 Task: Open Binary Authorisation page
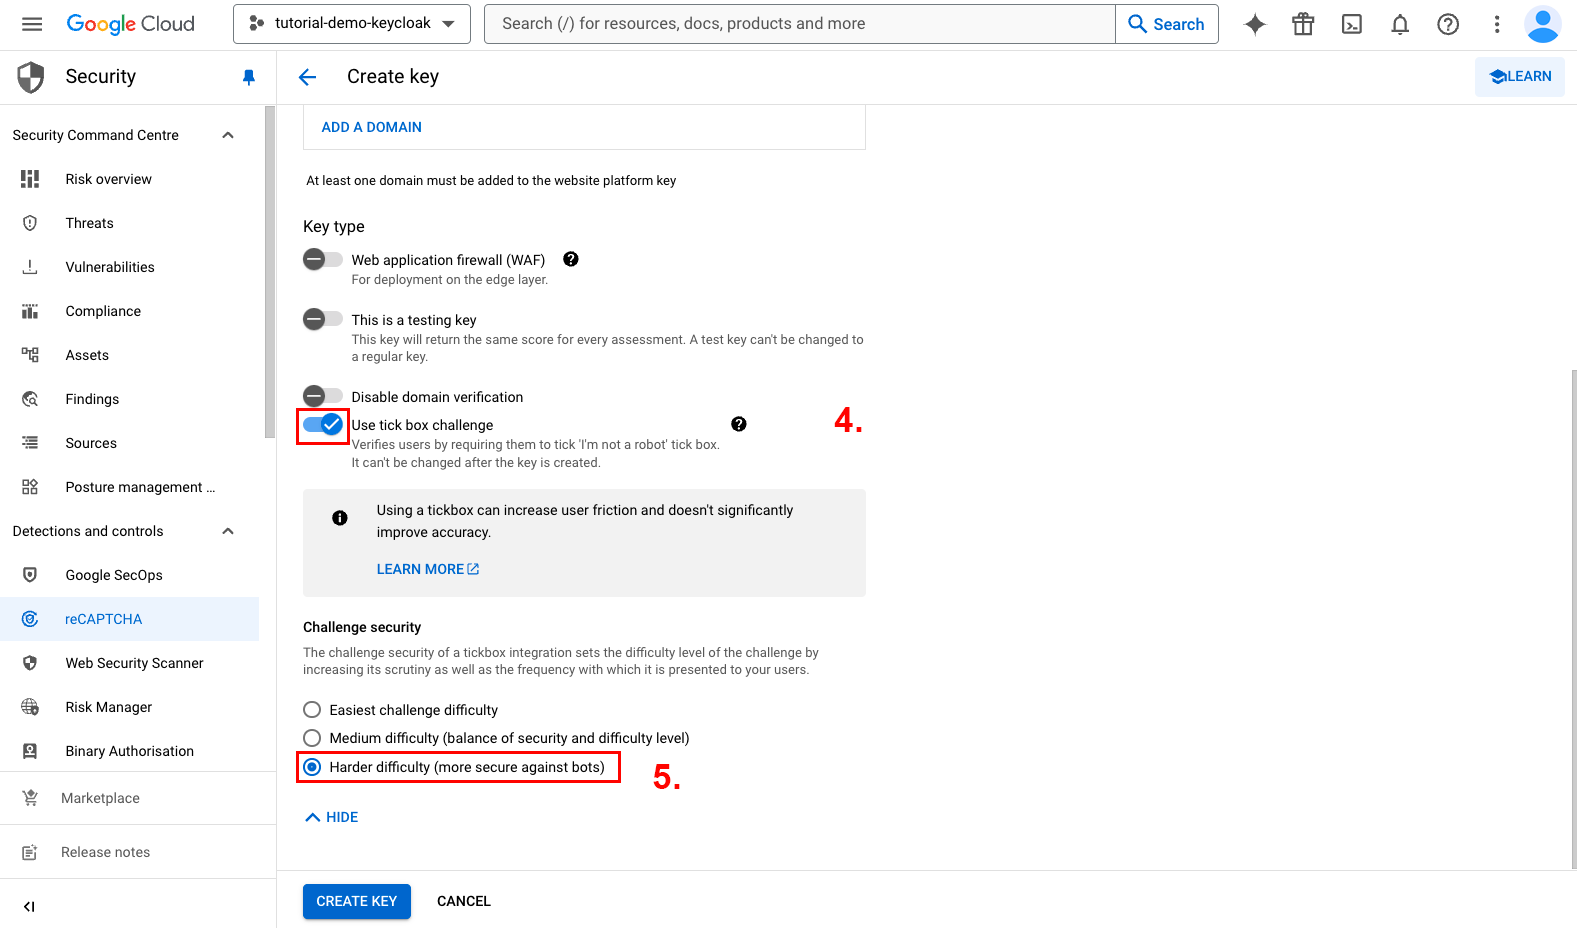point(130,751)
